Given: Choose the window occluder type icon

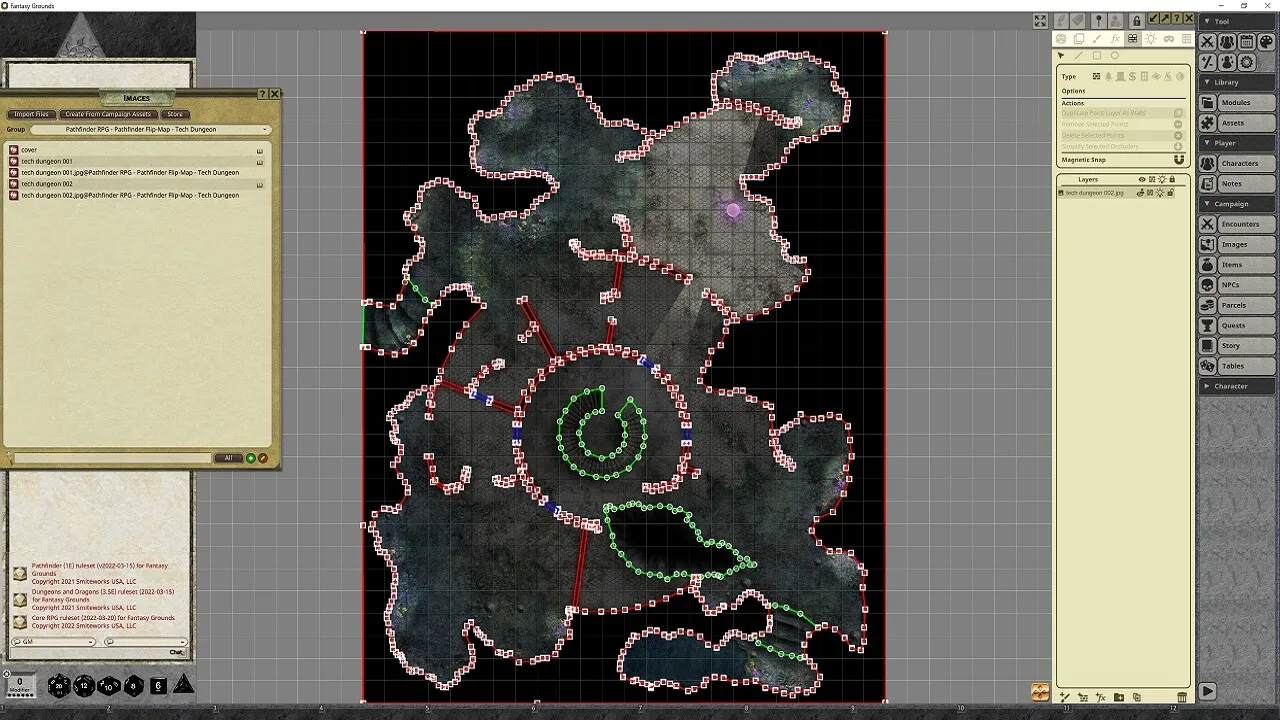Looking at the screenshot, I should click(x=1144, y=77).
